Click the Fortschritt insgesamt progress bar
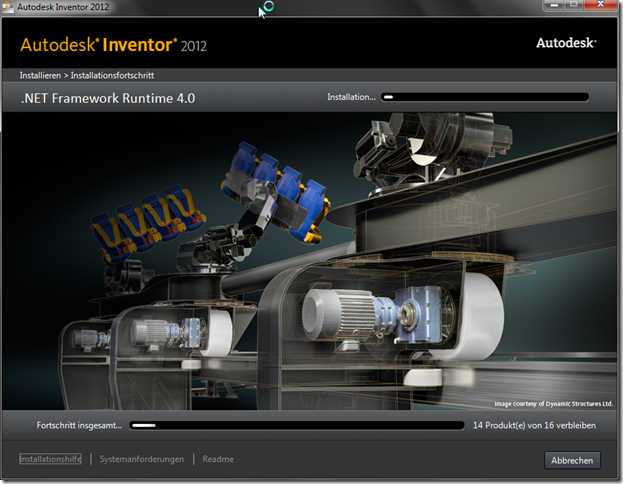The image size is (623, 484). pos(297,425)
